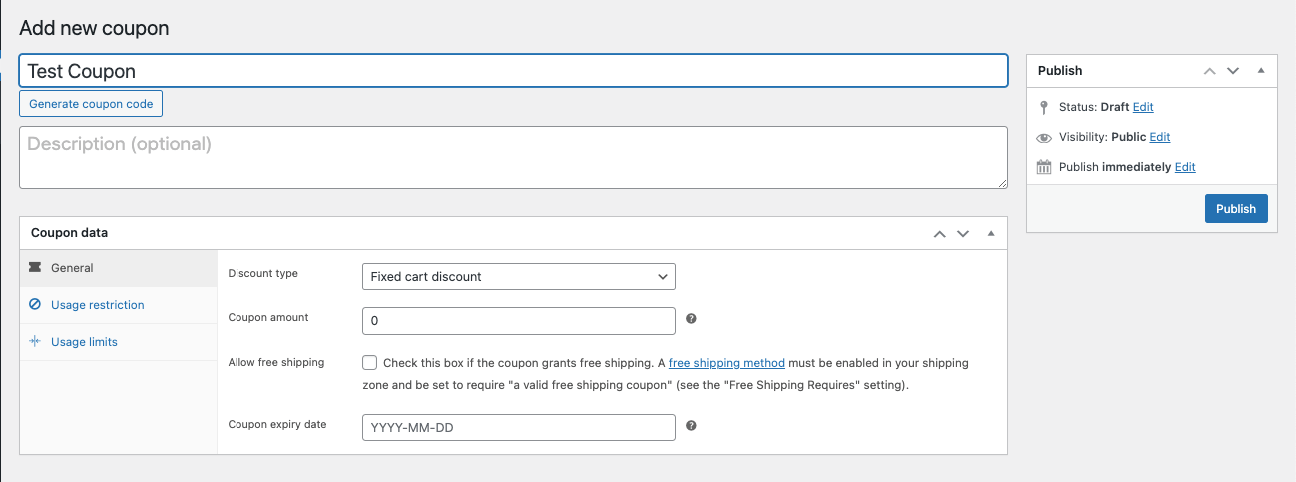Collapse the Publish panel toggle
The width and height of the screenshot is (1296, 482).
click(x=1261, y=71)
